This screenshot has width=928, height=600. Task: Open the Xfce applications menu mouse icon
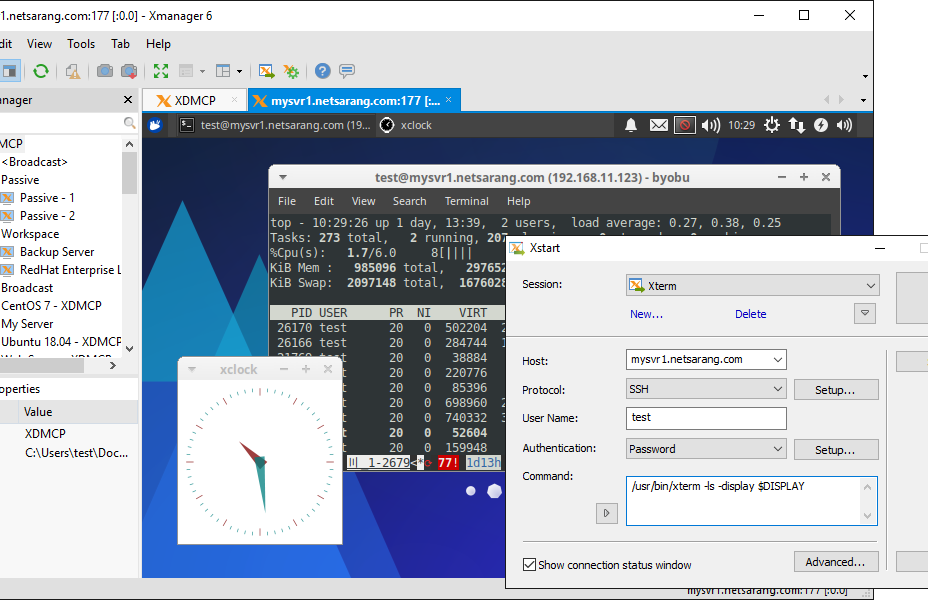coord(155,125)
